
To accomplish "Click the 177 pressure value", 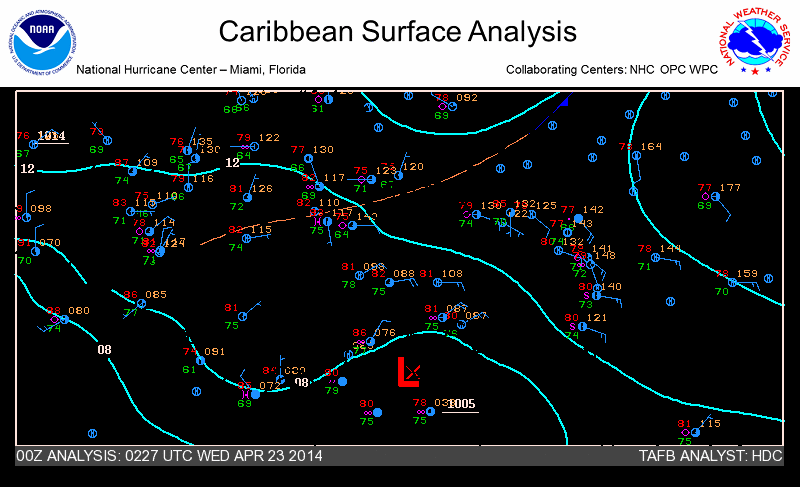I will [x=730, y=188].
